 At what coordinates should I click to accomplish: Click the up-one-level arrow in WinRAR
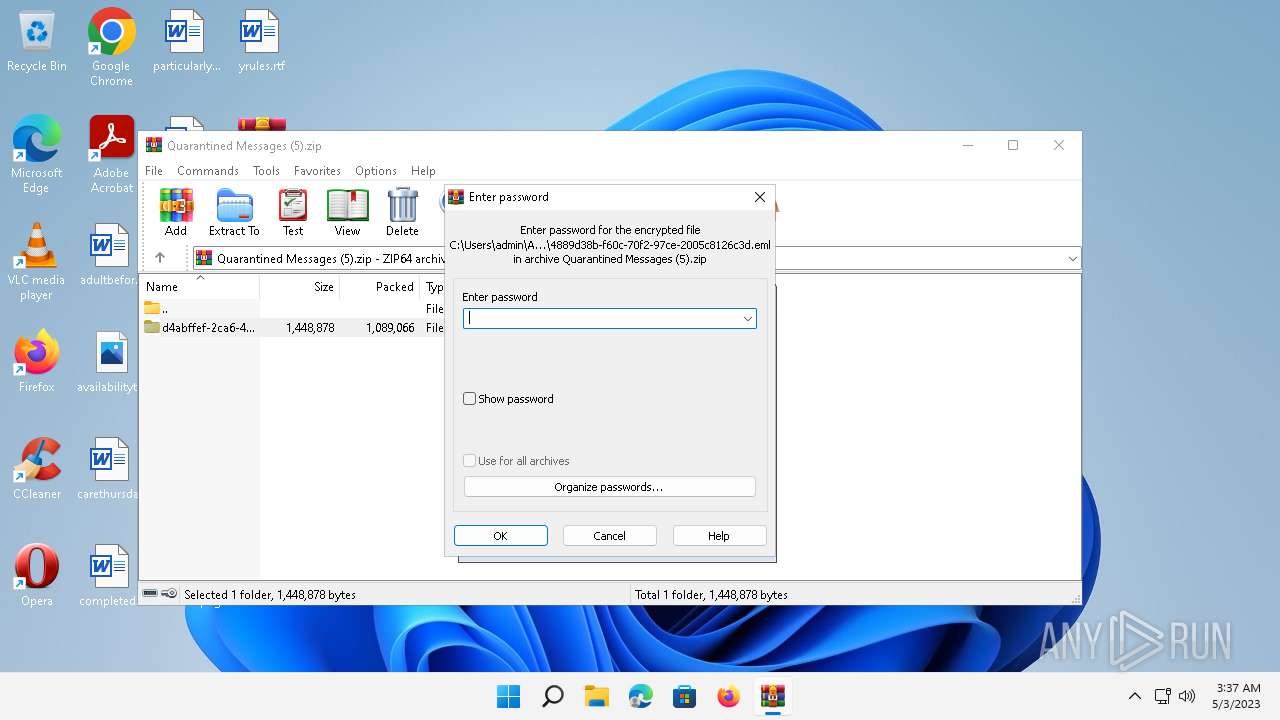pyautogui.click(x=160, y=258)
